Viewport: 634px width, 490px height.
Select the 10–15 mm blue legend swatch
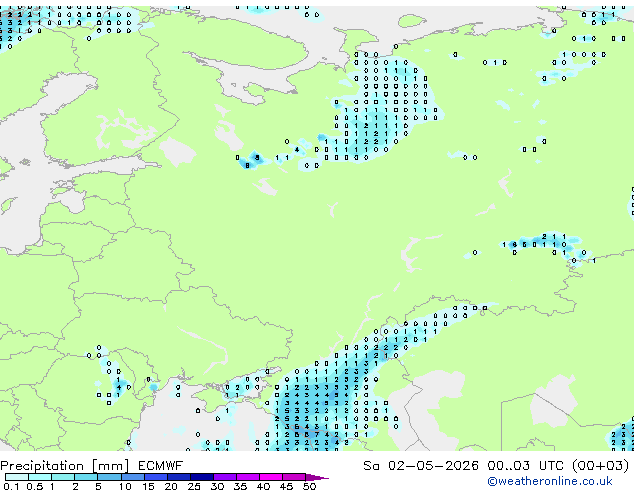pyautogui.click(x=132, y=477)
